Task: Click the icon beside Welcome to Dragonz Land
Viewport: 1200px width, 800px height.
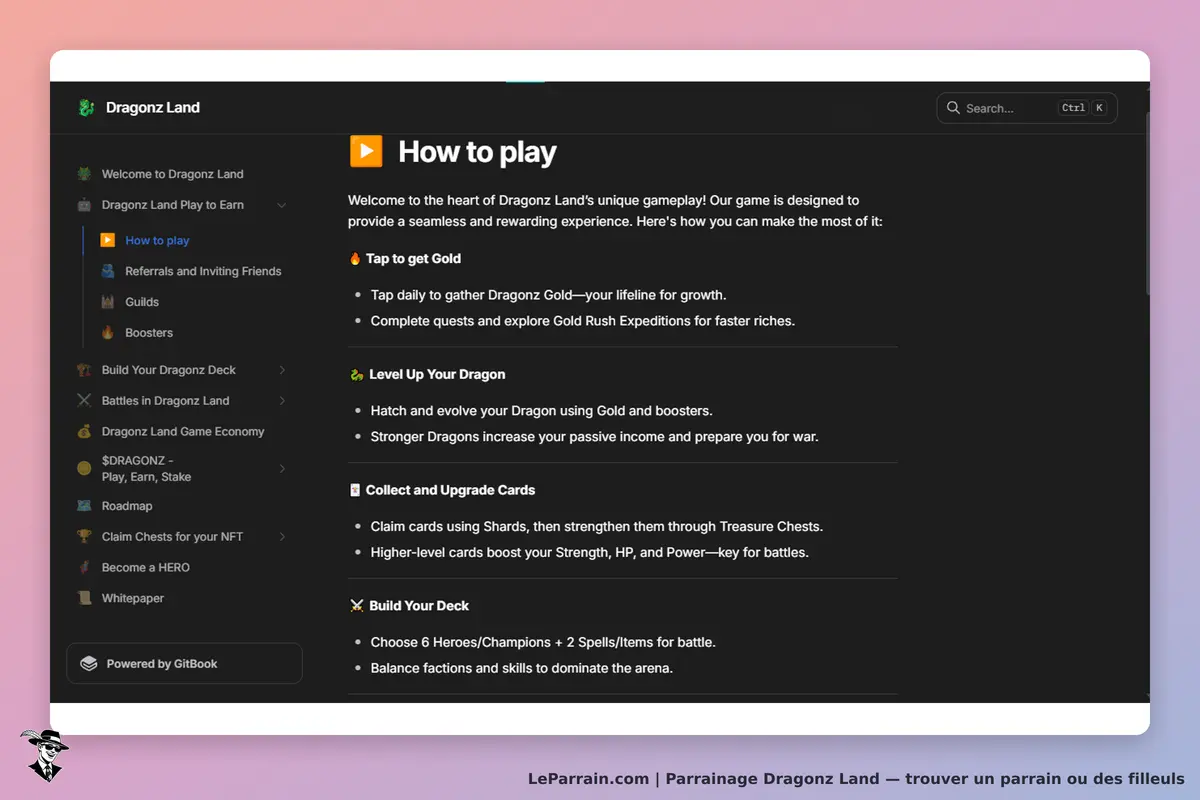Action: [x=84, y=174]
